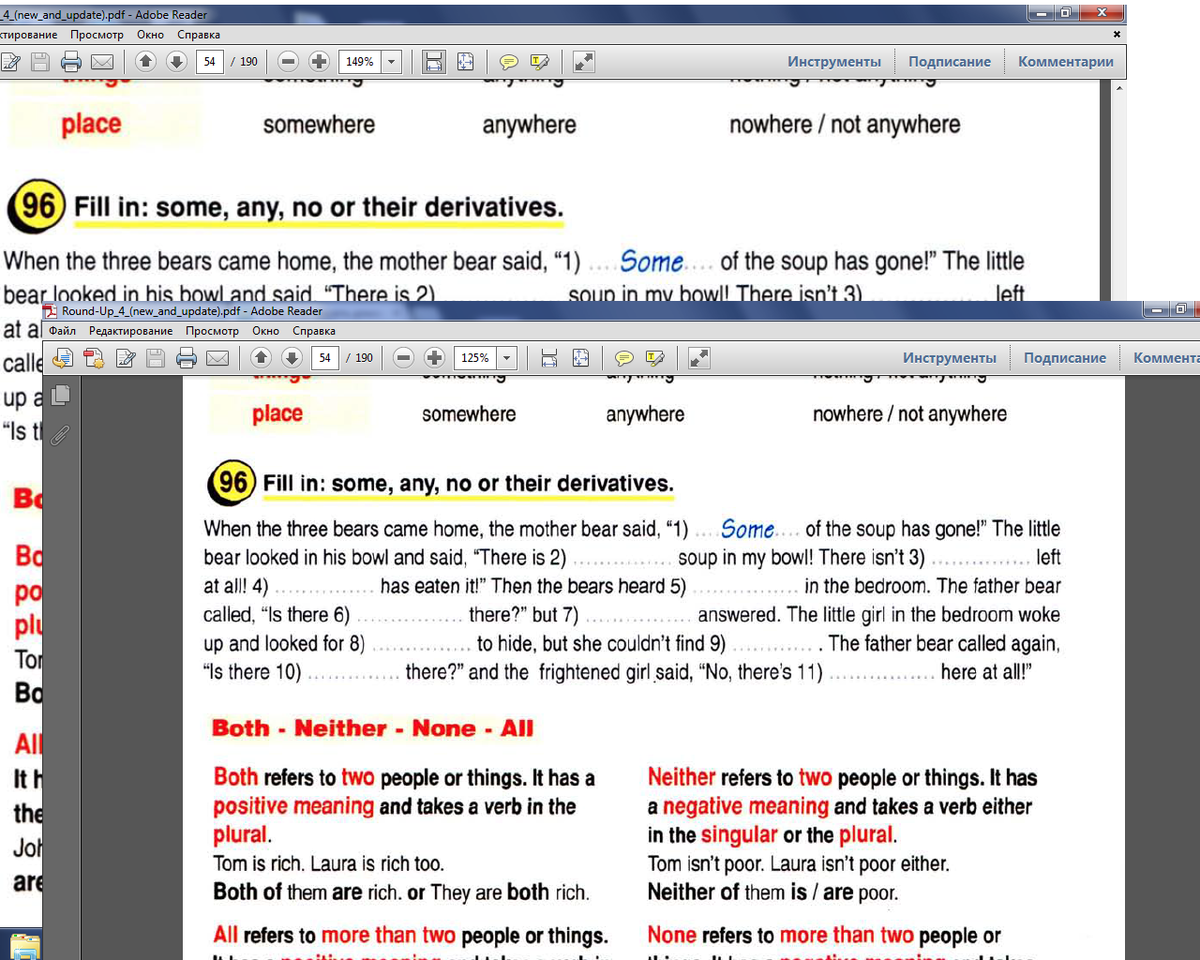Enter Read Mode in the front window
This screenshot has height=960, width=1200.
(700, 358)
